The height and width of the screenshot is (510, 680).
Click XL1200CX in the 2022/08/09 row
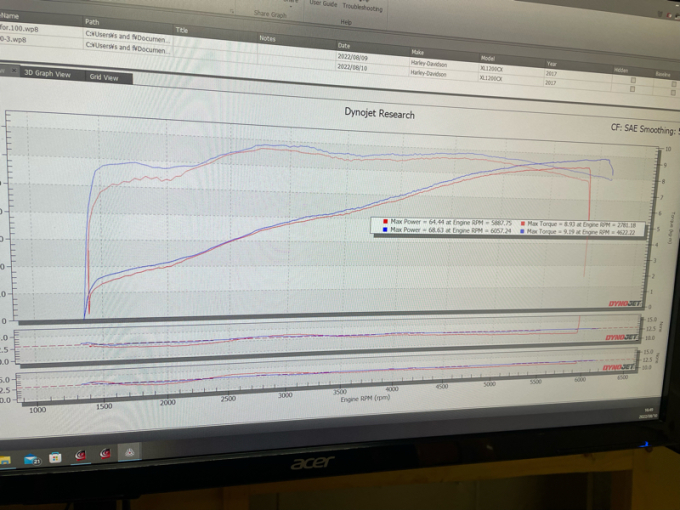(490, 69)
